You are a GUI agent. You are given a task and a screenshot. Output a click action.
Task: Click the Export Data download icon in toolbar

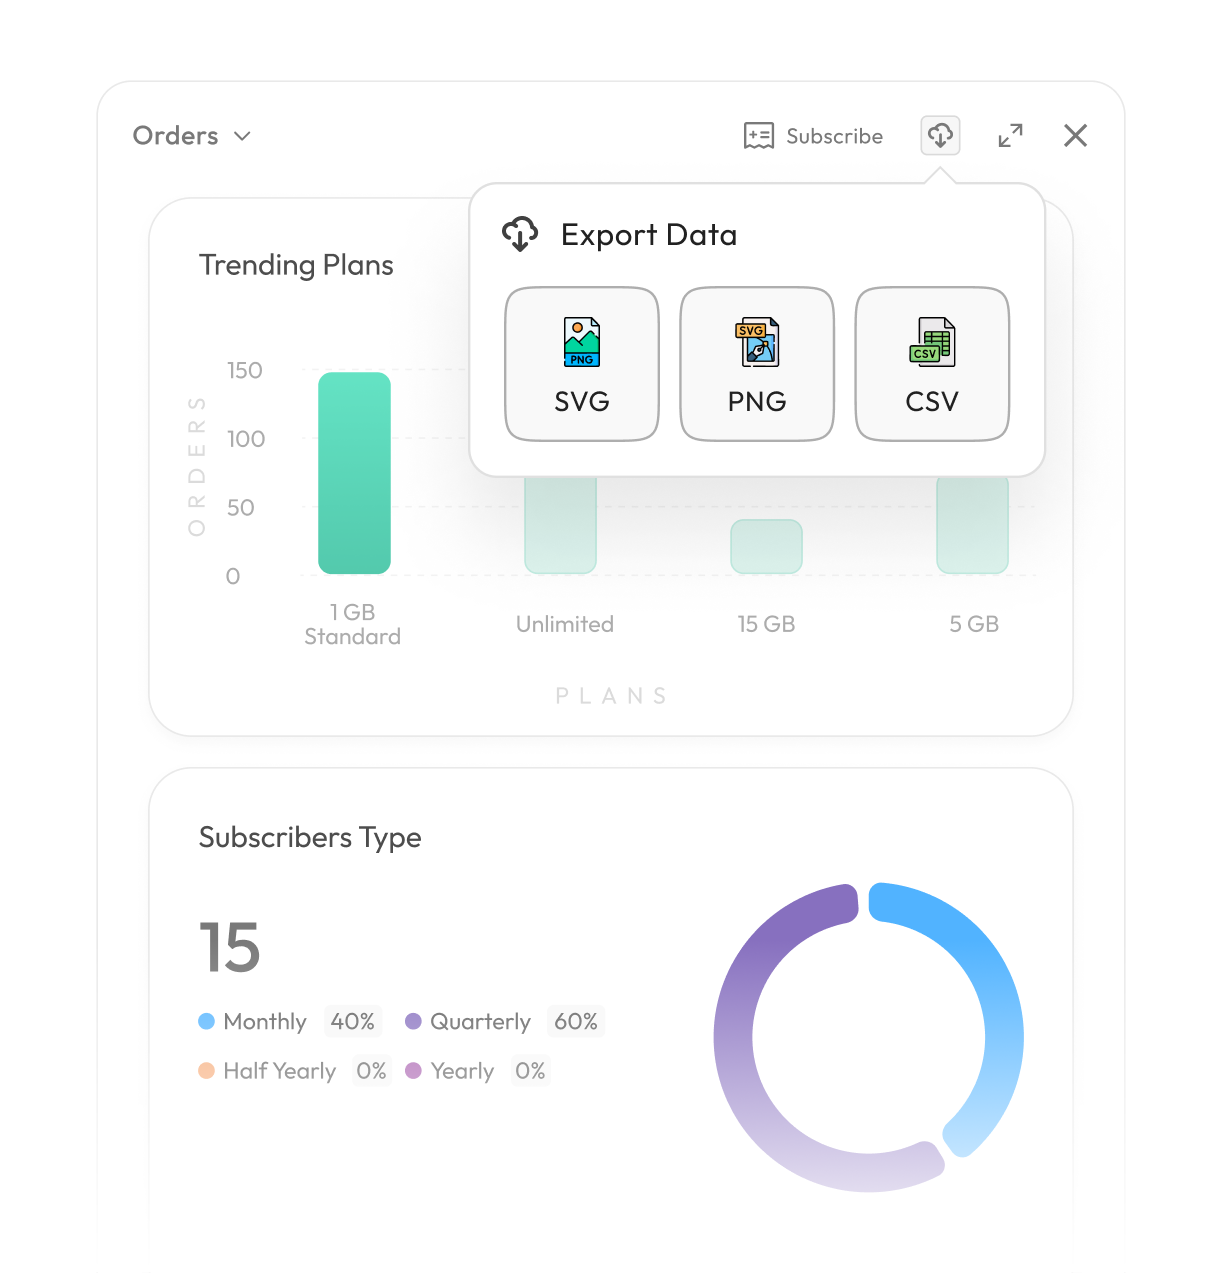pos(939,135)
